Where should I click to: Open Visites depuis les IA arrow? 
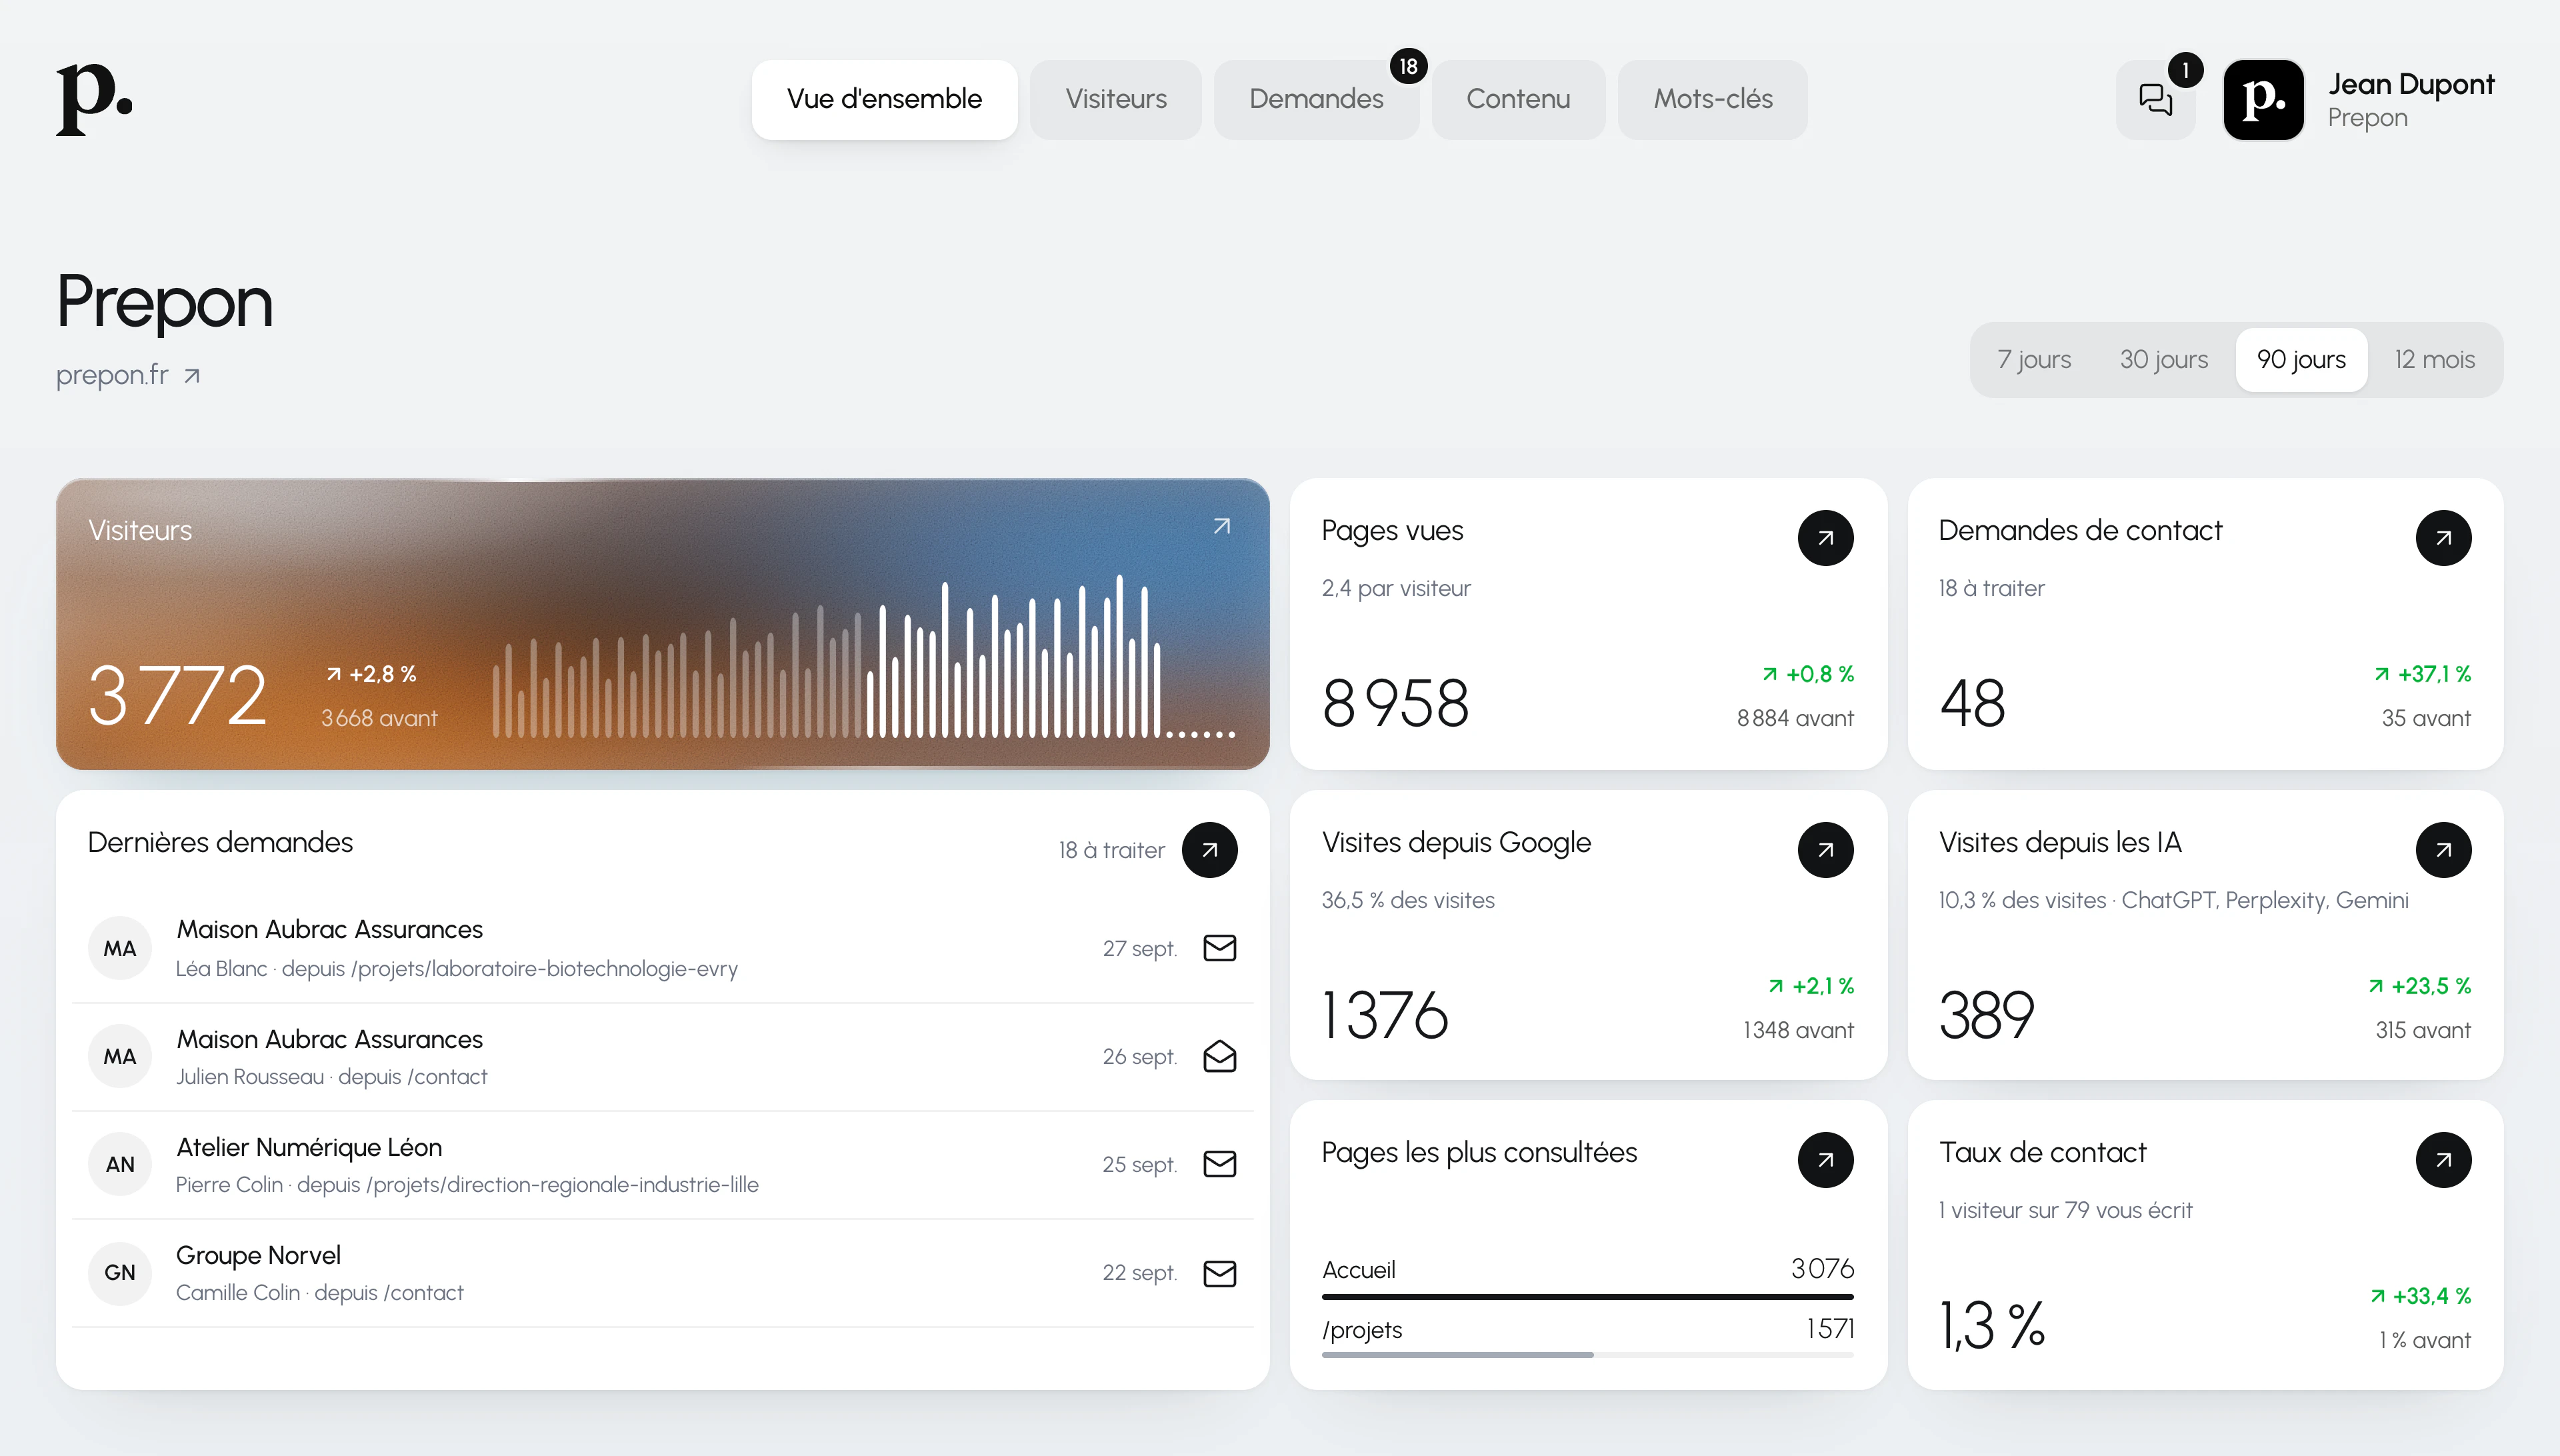click(2443, 850)
